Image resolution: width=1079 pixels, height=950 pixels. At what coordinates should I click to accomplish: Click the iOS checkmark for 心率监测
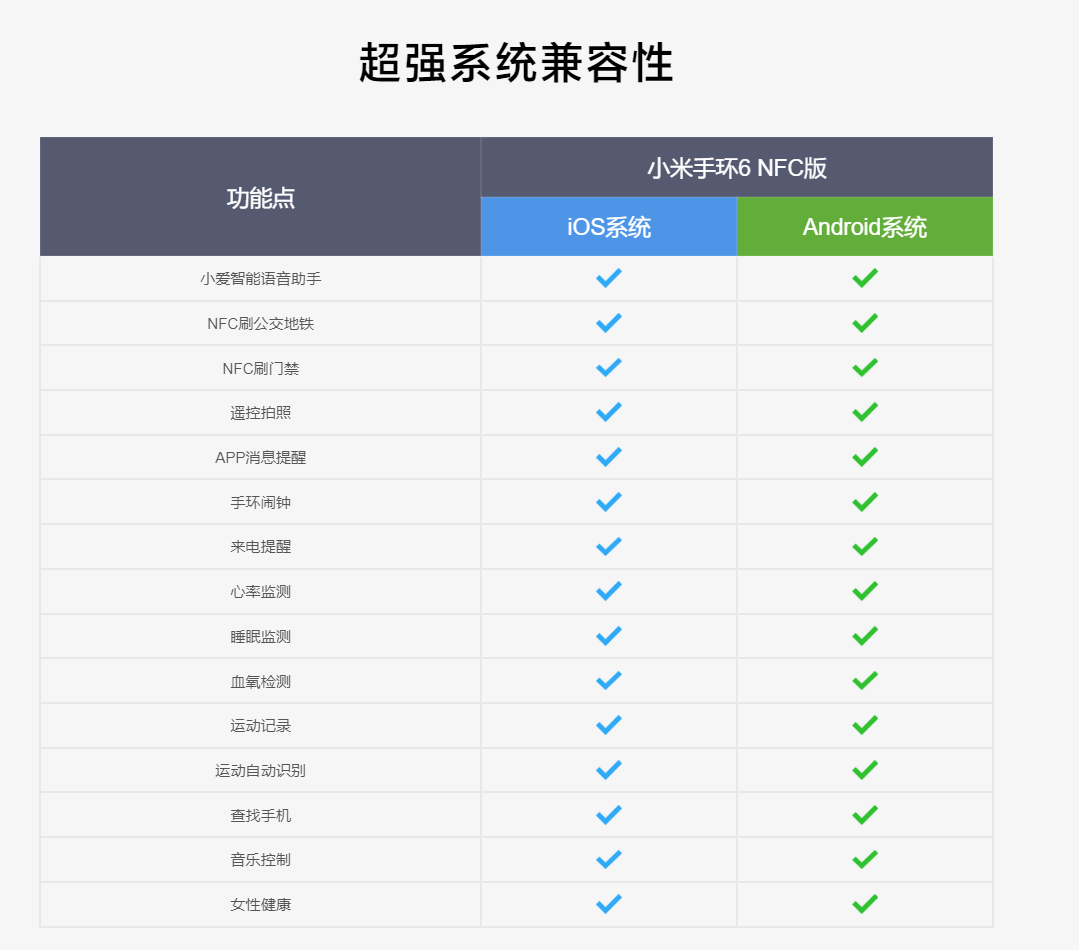pyautogui.click(x=608, y=591)
